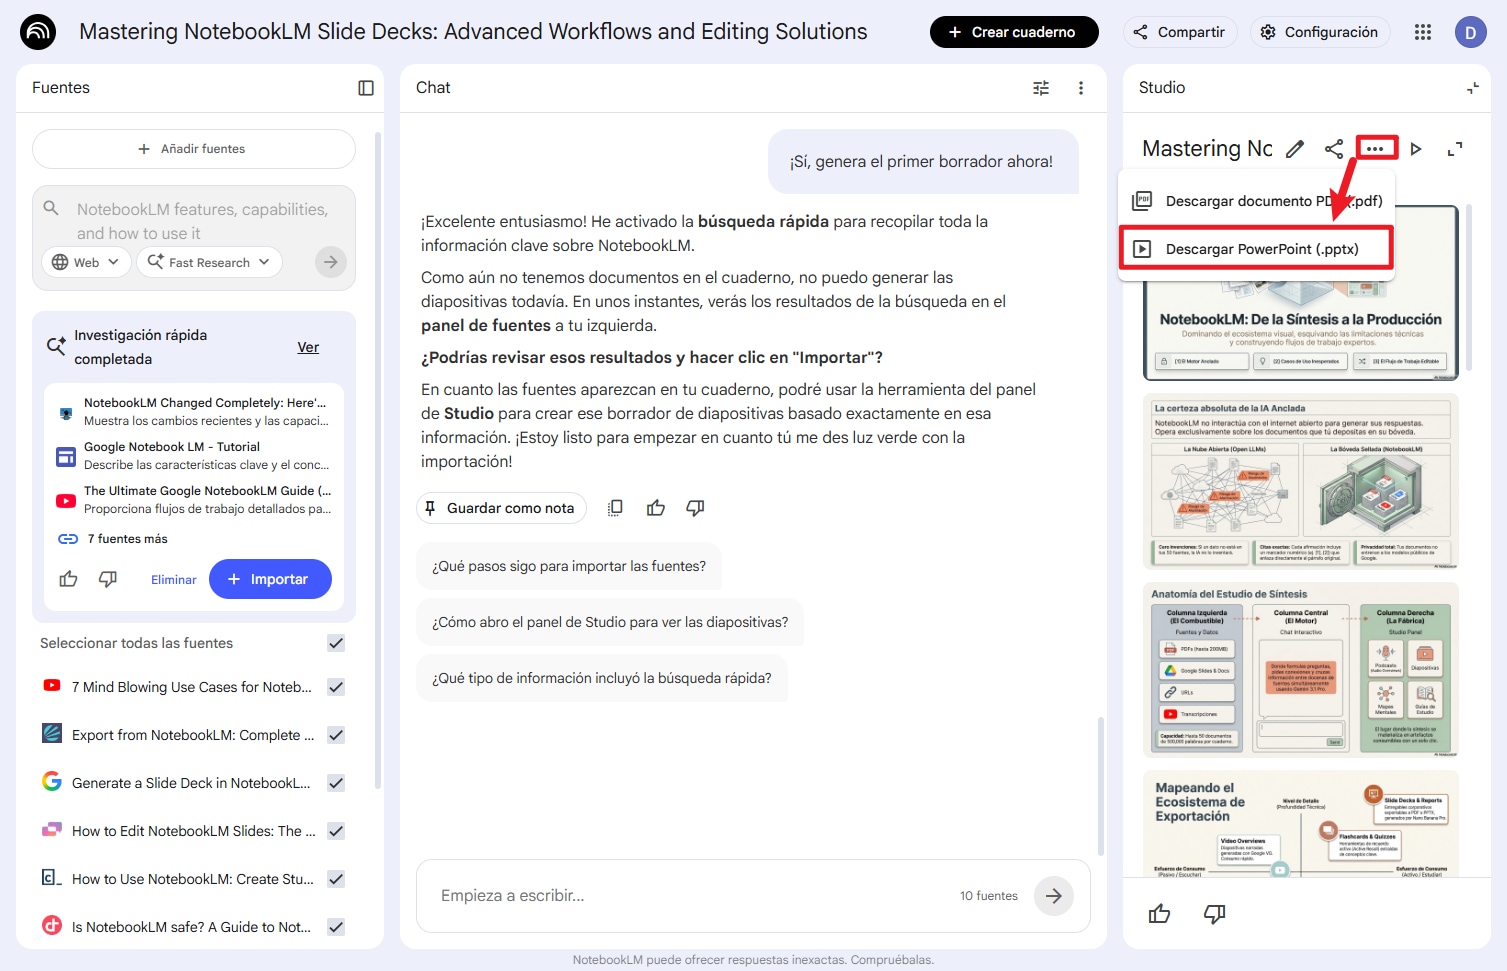The width and height of the screenshot is (1507, 971).
Task: Click the Google icon of Generate a Slide Deck source
Action: click(52, 782)
